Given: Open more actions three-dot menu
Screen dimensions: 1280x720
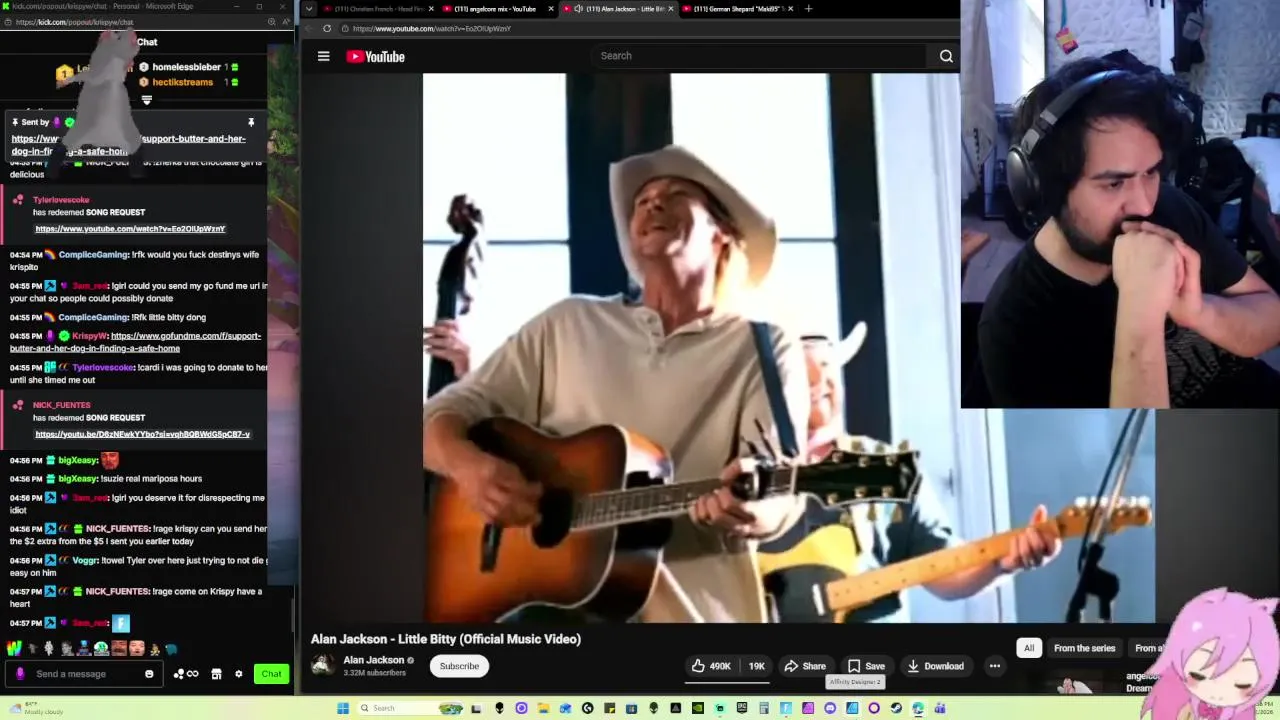Looking at the screenshot, I should (994, 666).
